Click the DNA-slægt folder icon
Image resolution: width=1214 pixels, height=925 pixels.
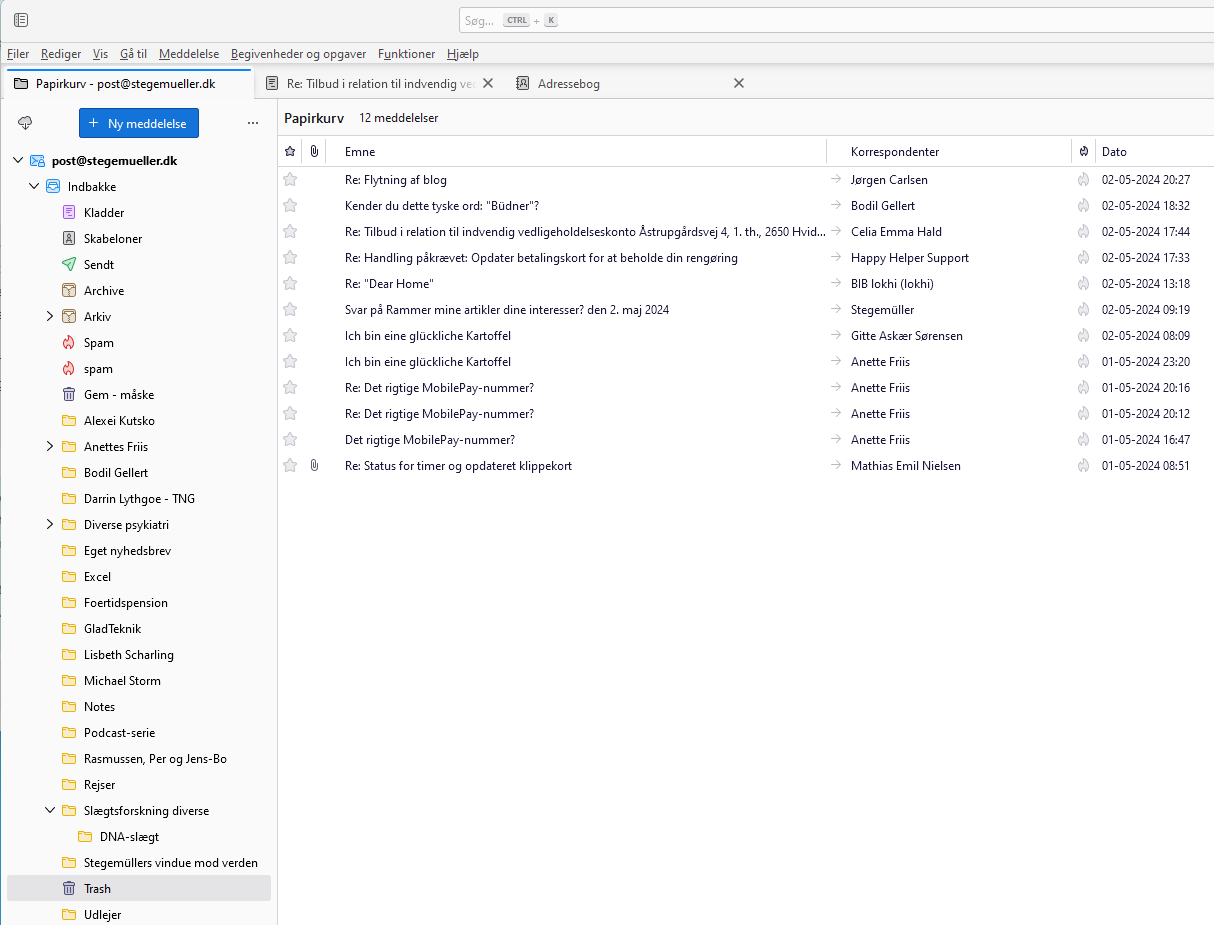pos(85,837)
